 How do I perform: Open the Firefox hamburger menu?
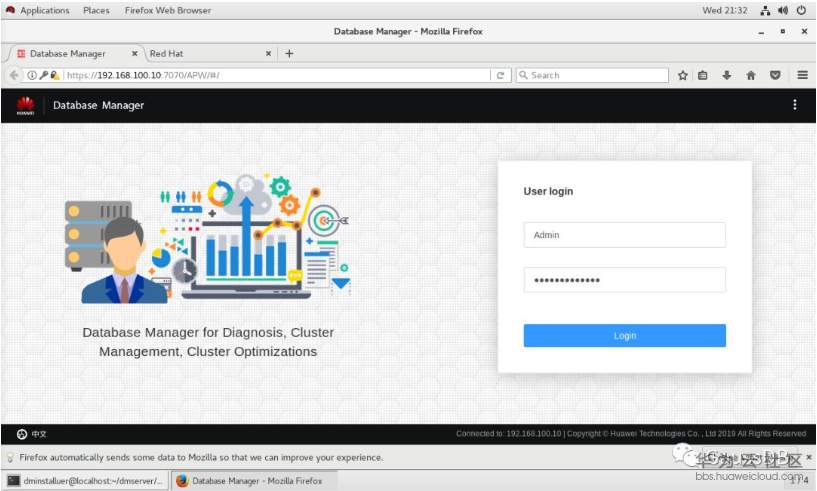tap(802, 75)
